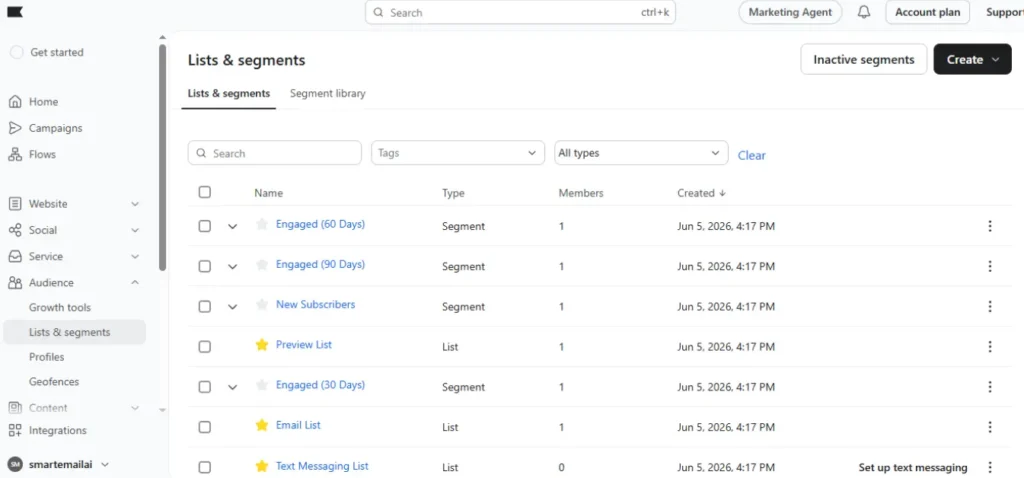Check the New Subscribers row checkbox
The width and height of the screenshot is (1024, 478).
tap(205, 306)
